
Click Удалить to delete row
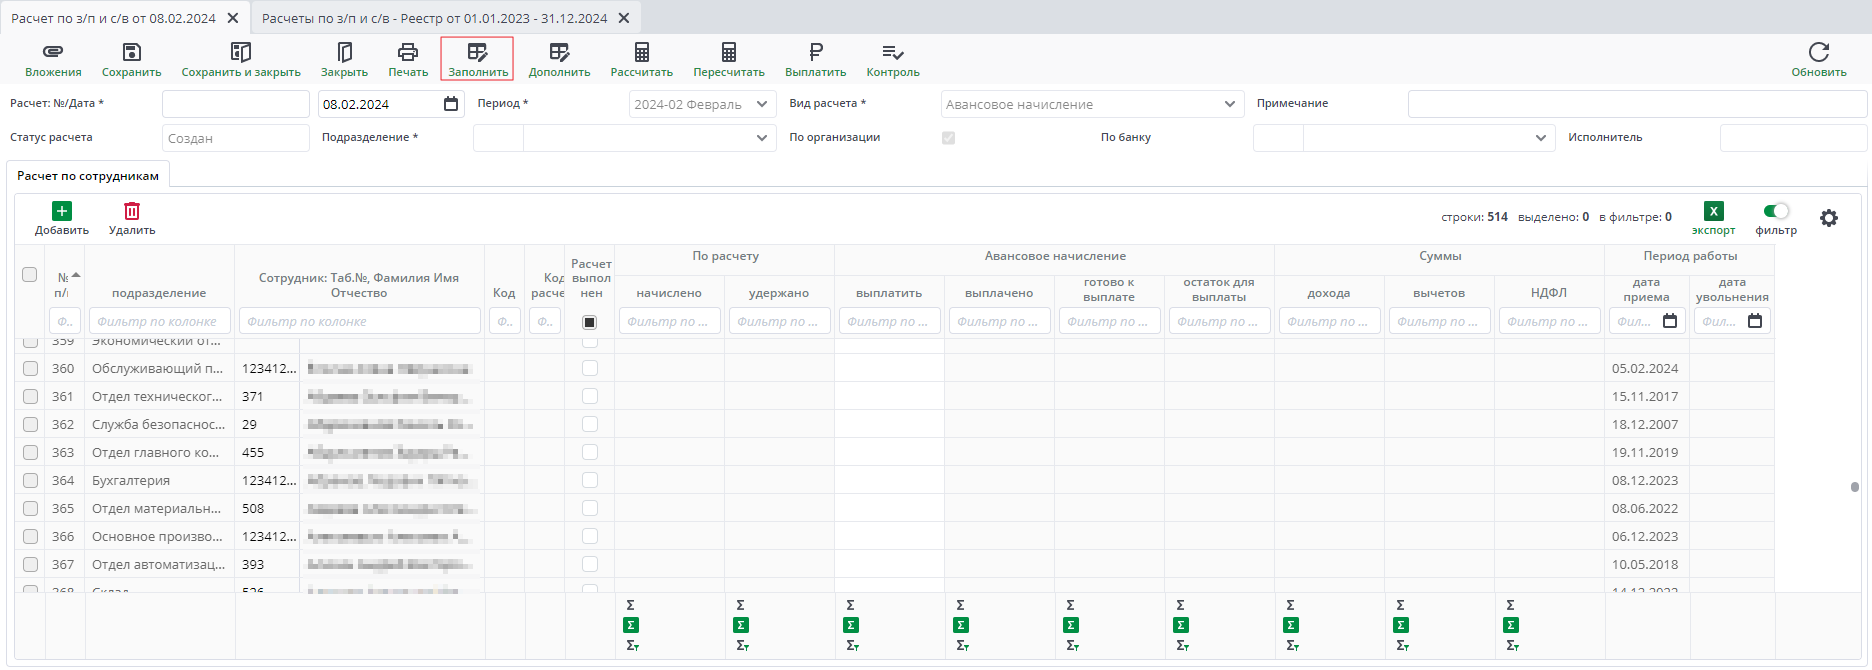pos(132,212)
